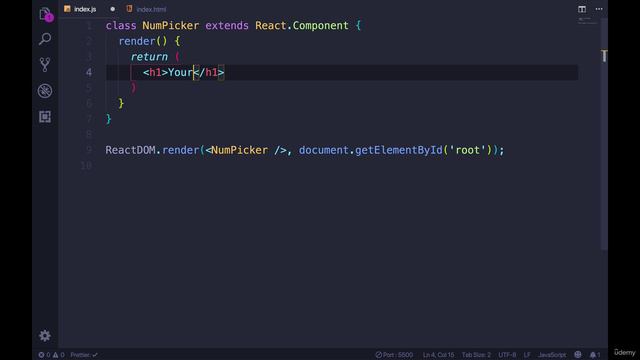
Task: Open the Extensions view
Action: [45, 117]
